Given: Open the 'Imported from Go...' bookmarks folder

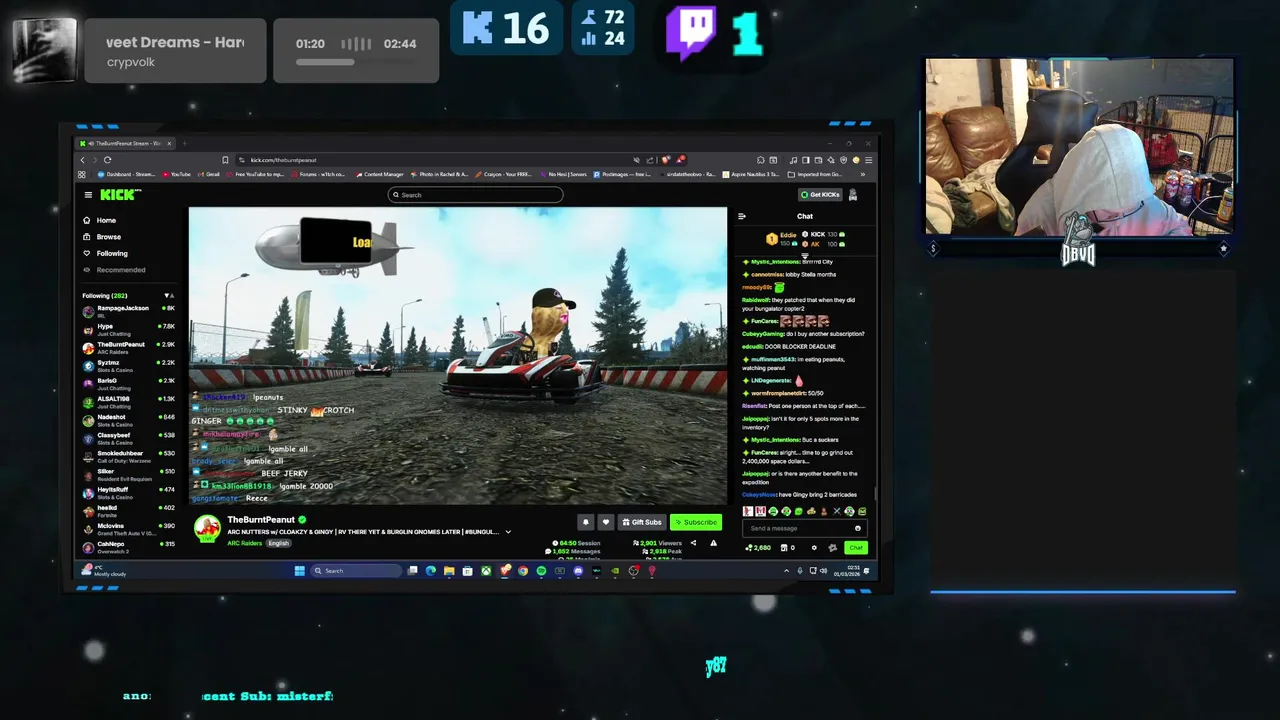Looking at the screenshot, I should [816, 174].
